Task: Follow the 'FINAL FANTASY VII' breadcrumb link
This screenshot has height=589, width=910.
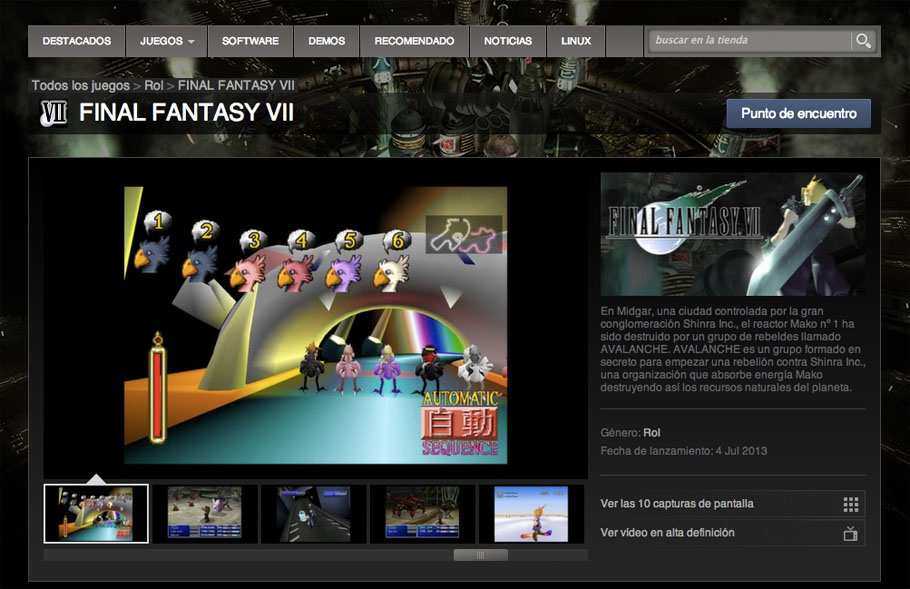Action: point(236,85)
